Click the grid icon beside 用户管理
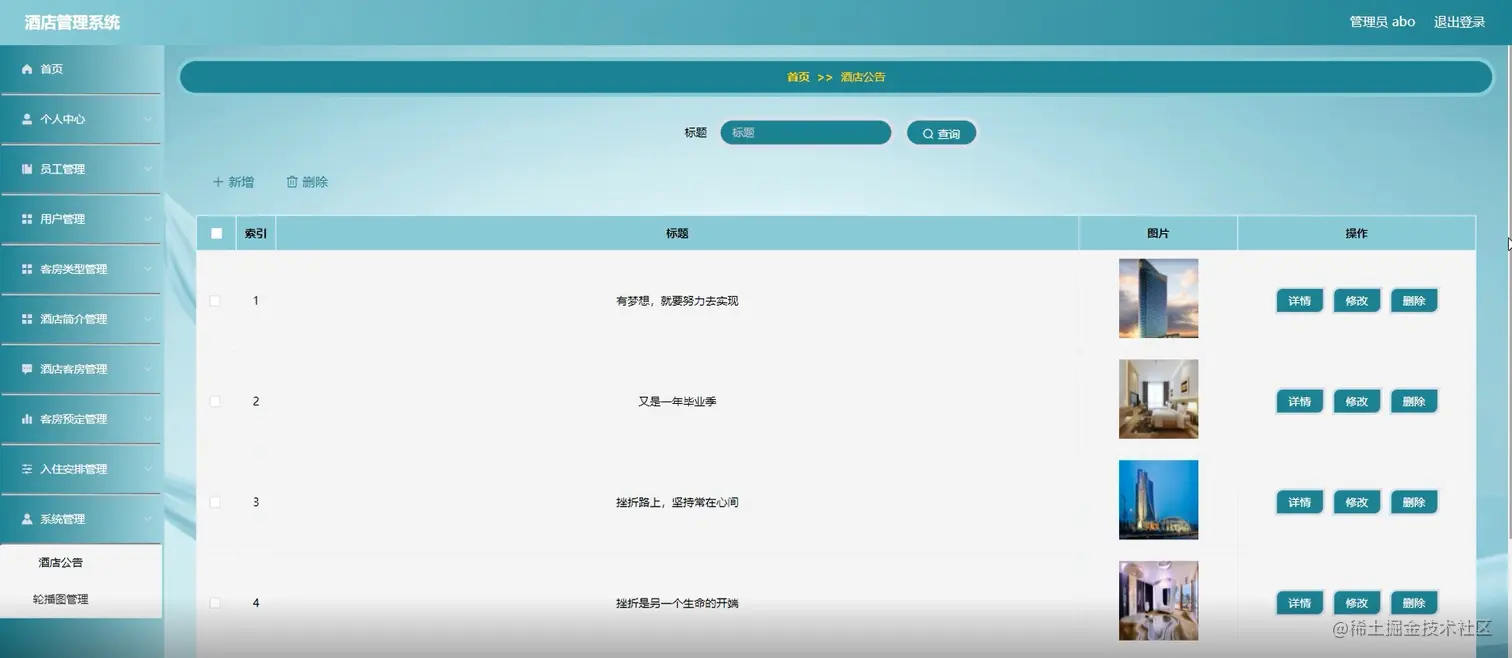The height and width of the screenshot is (658, 1512). click(27, 219)
